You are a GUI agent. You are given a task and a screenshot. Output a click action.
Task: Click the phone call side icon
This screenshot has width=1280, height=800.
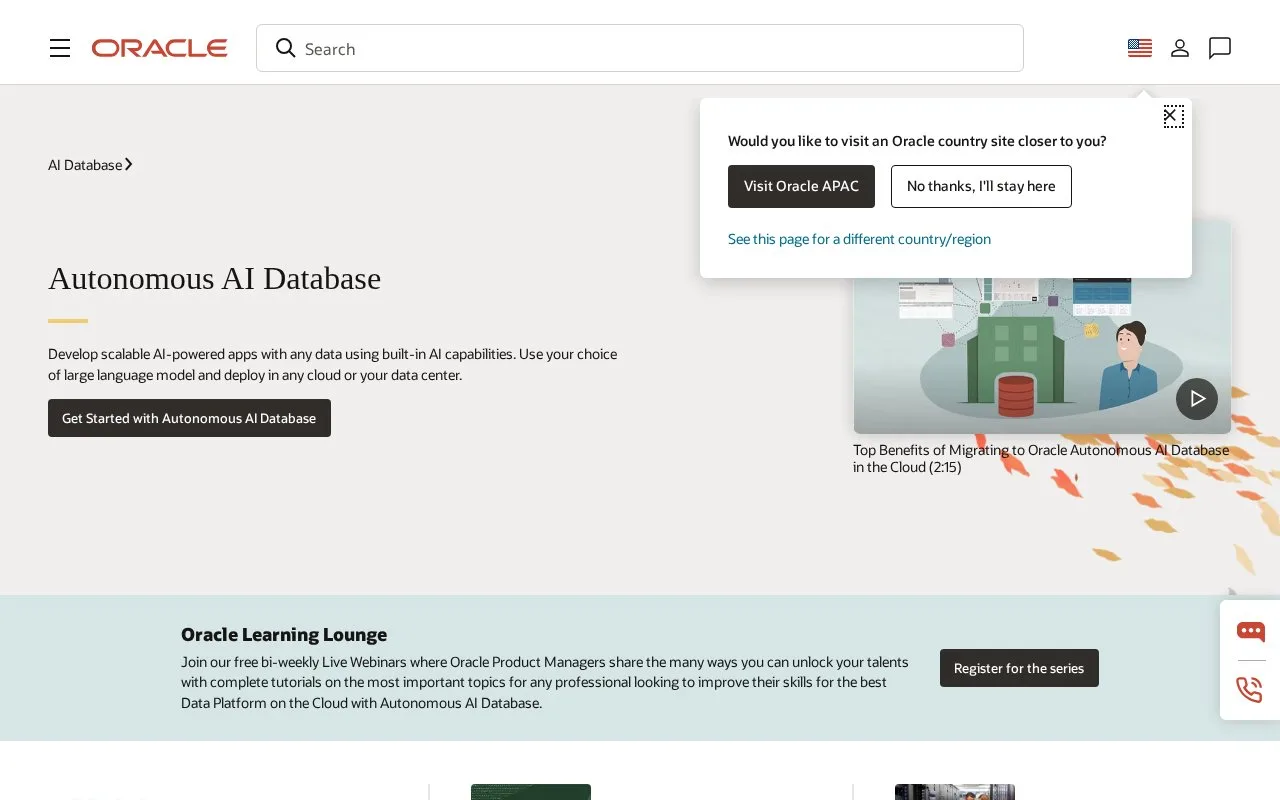pos(1250,690)
